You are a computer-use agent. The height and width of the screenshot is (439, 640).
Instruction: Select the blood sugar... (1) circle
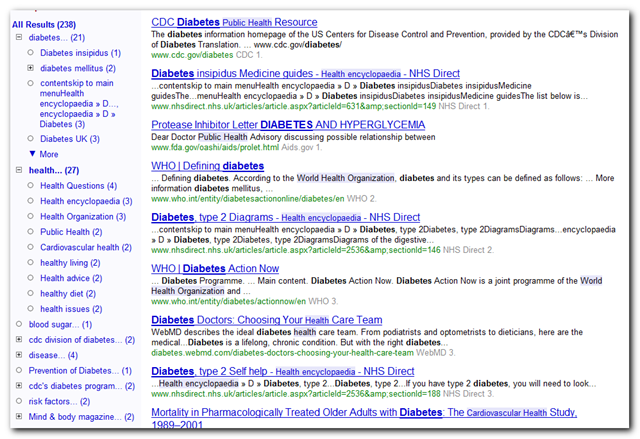(x=19, y=324)
